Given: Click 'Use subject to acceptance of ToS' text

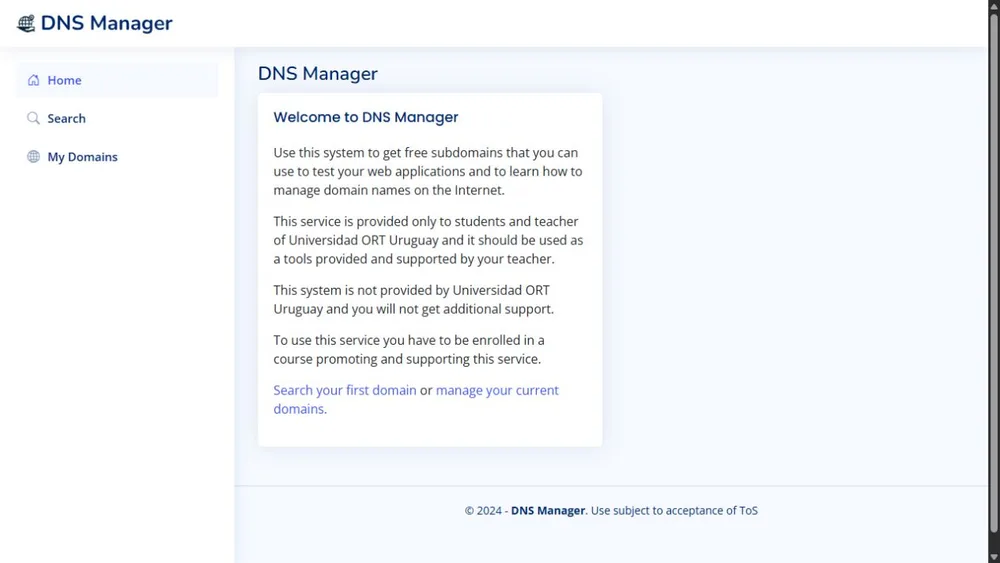Looking at the screenshot, I should tap(674, 510).
